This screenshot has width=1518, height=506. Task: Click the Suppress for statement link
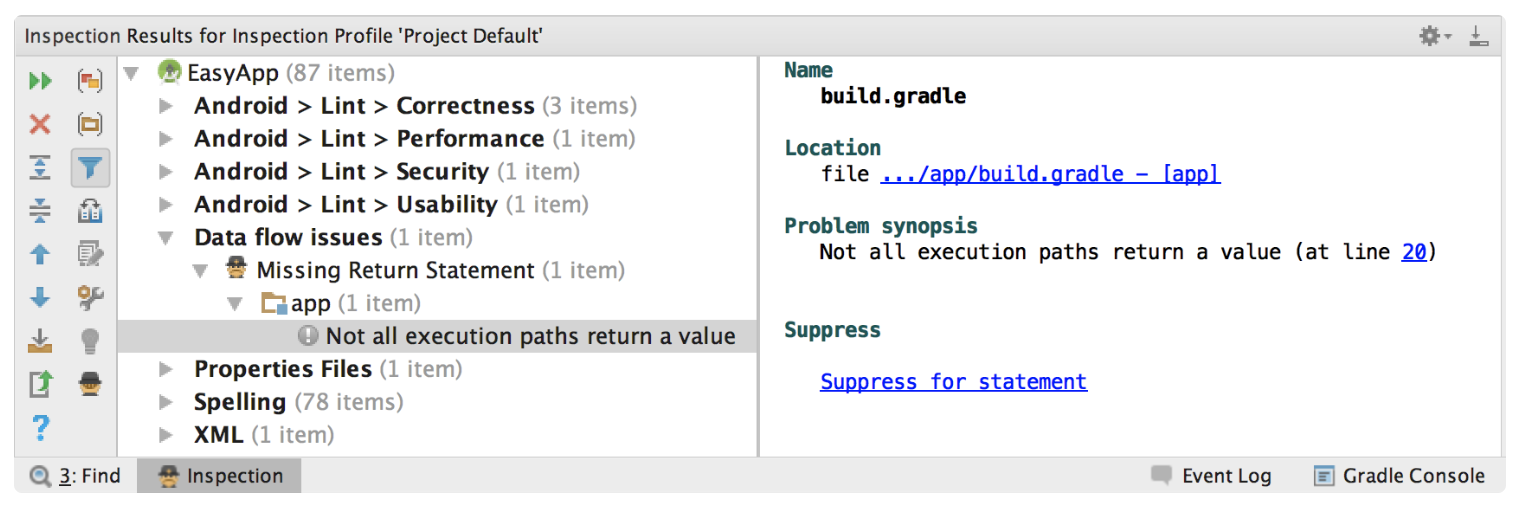click(x=953, y=382)
